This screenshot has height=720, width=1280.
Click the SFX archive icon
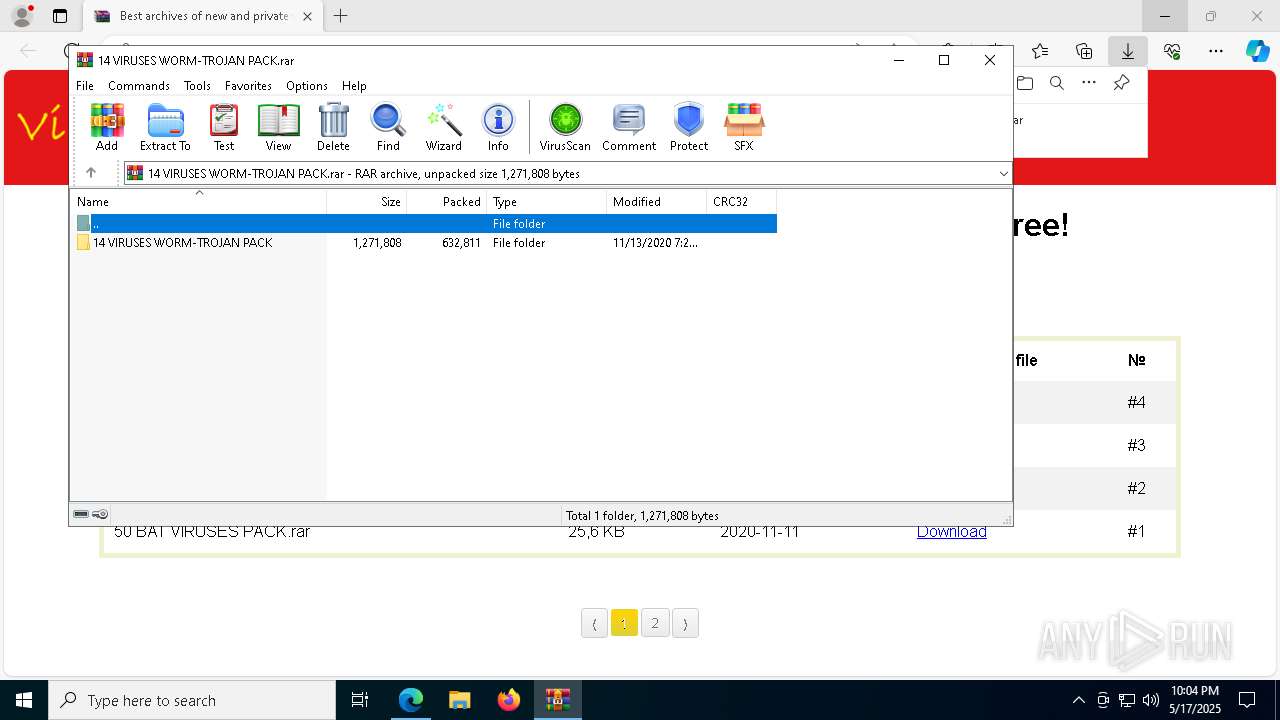744,127
